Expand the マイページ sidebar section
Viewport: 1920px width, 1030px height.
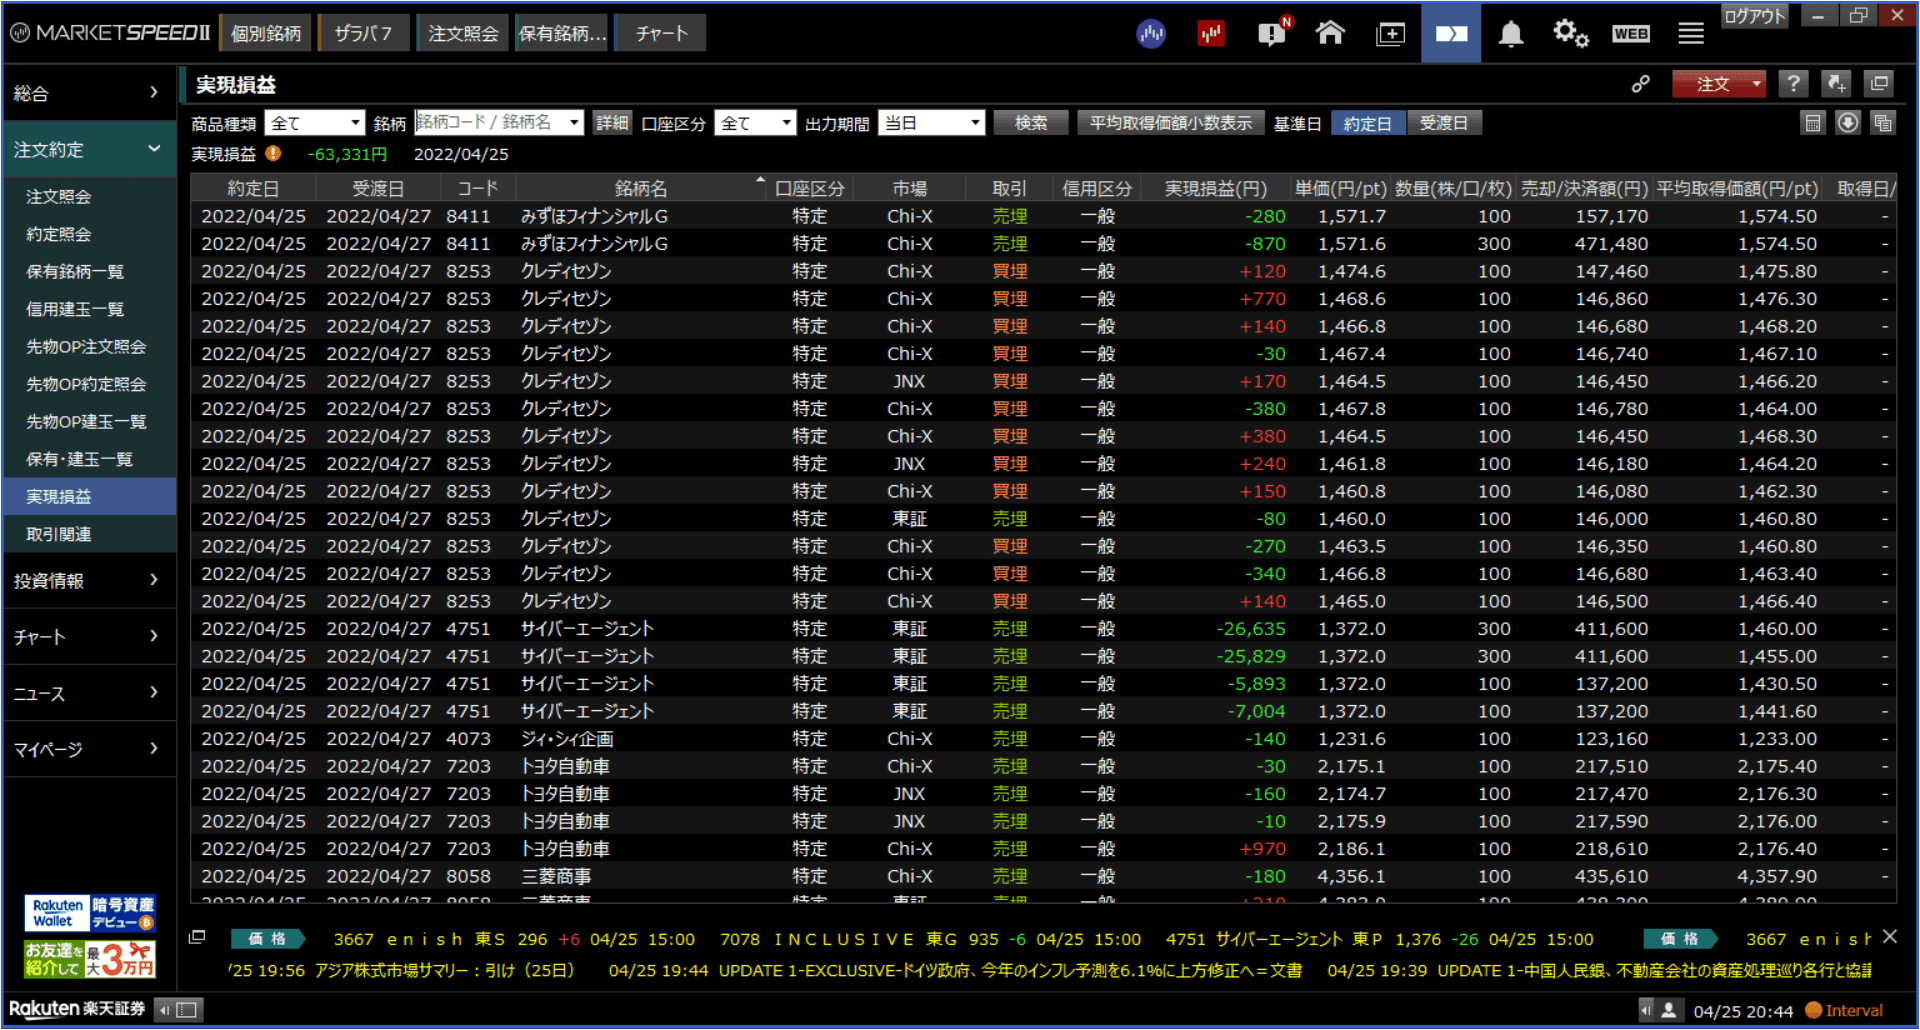point(88,749)
